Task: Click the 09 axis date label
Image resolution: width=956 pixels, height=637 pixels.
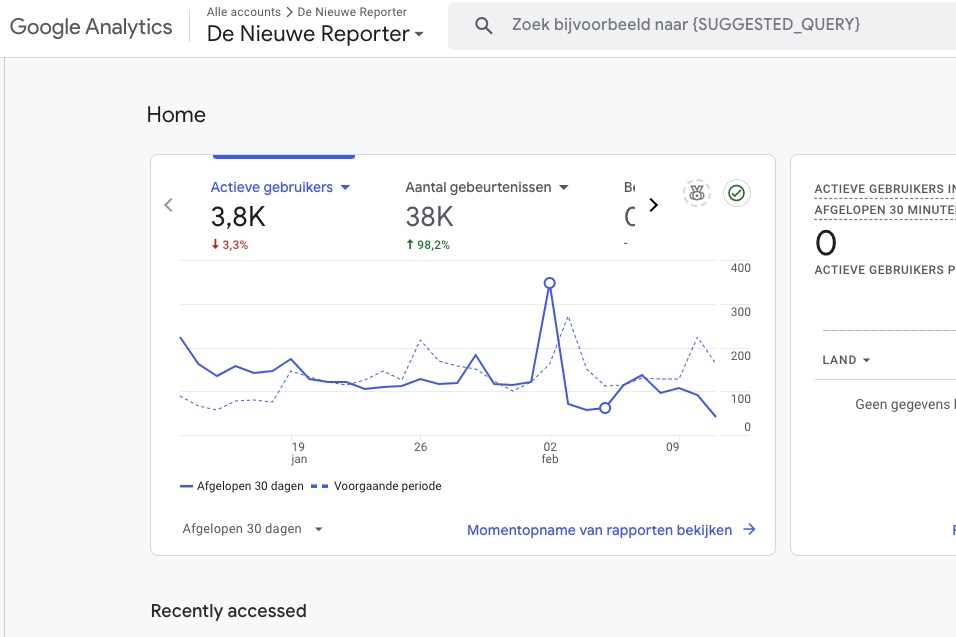Action: [672, 447]
